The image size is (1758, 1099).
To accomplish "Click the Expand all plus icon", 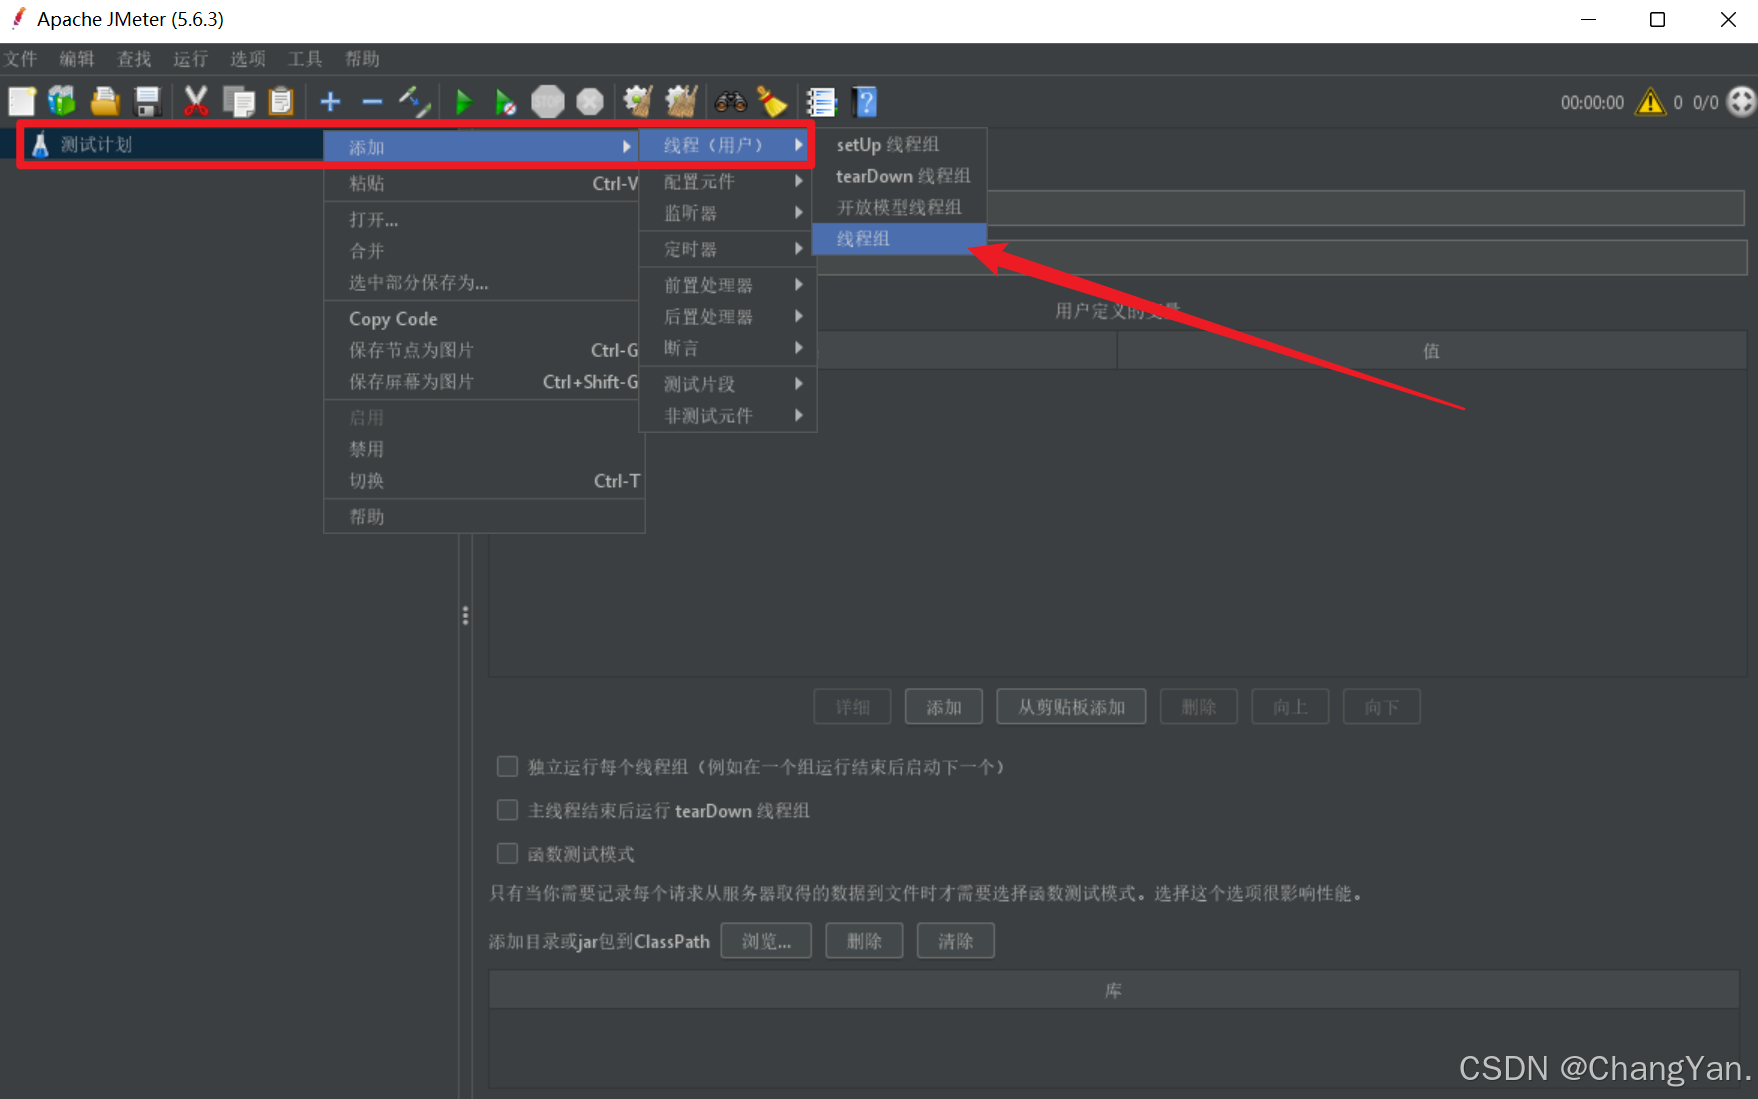I will click(x=331, y=101).
